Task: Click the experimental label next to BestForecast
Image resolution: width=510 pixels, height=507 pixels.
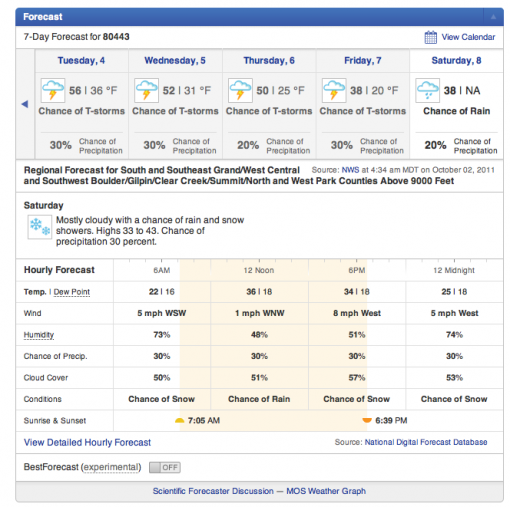Action: coord(111,467)
